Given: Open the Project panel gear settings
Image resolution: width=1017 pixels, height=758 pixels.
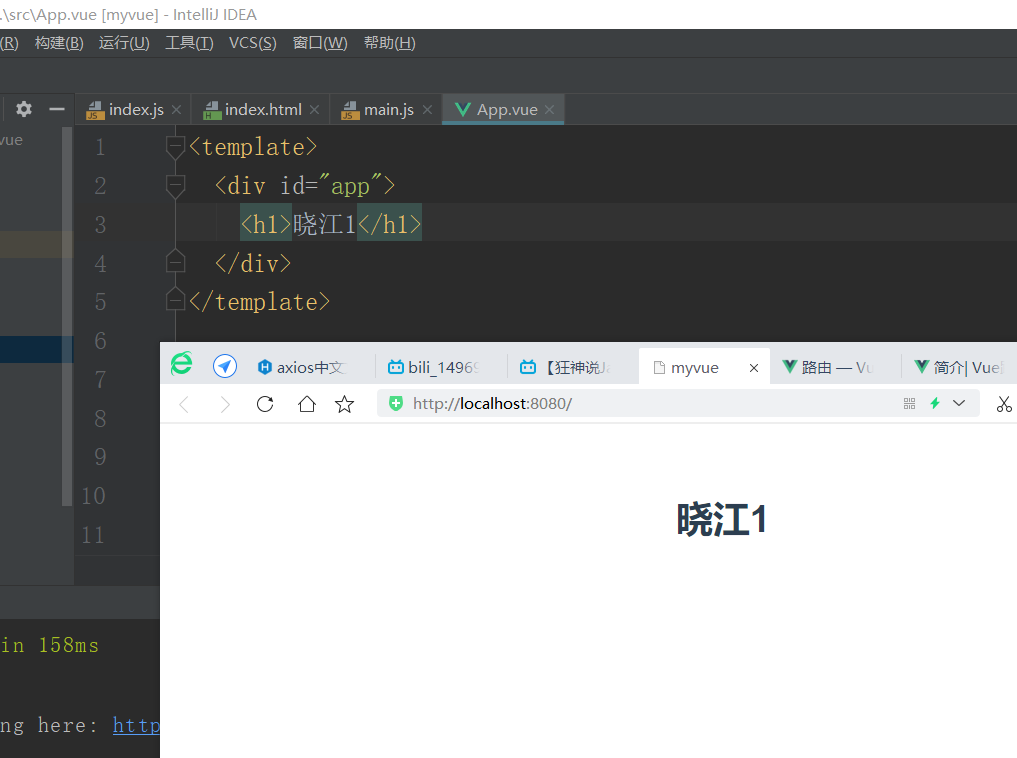Looking at the screenshot, I should coord(24,109).
